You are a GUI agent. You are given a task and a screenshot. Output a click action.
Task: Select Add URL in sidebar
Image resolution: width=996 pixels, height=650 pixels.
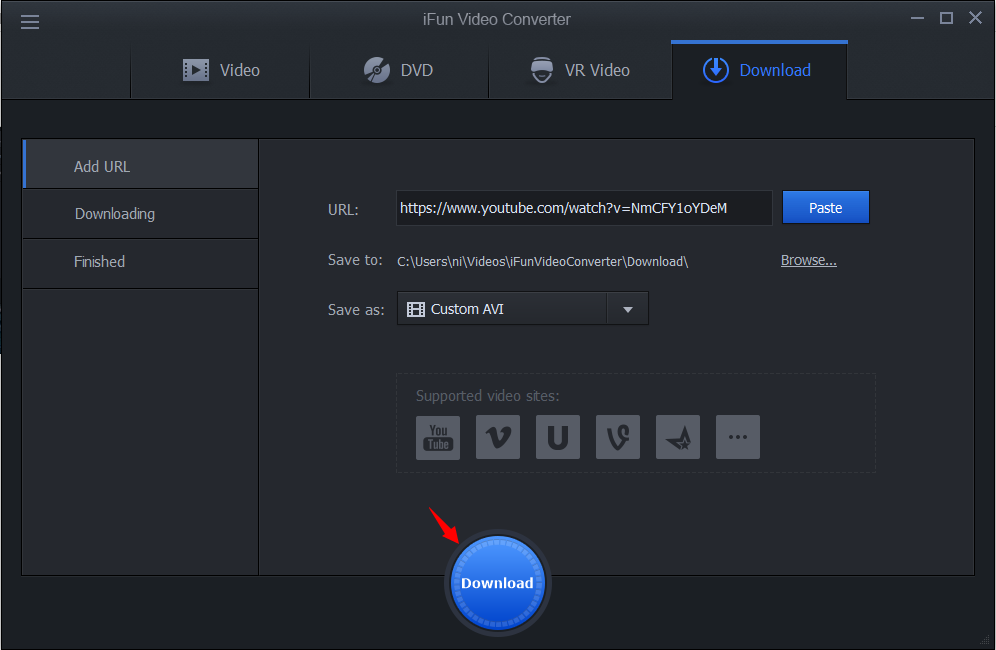coord(140,164)
